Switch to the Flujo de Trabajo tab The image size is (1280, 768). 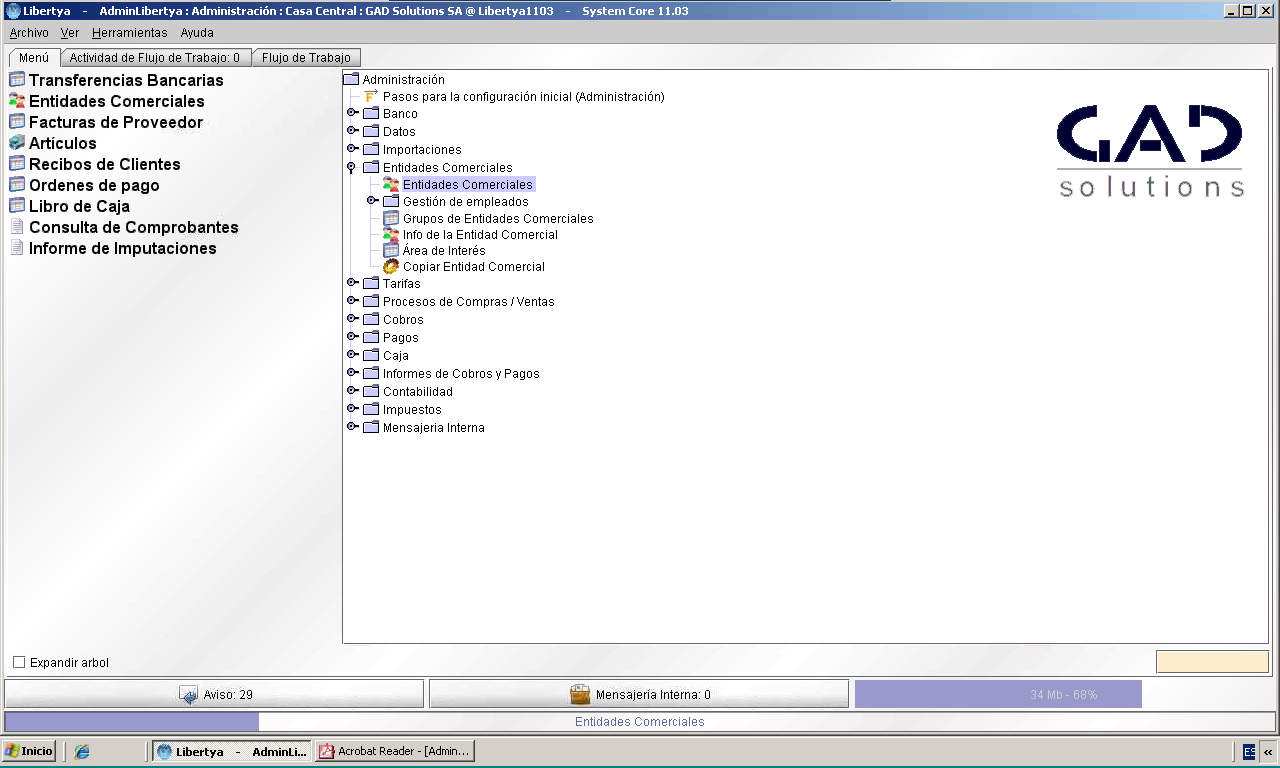(306, 58)
